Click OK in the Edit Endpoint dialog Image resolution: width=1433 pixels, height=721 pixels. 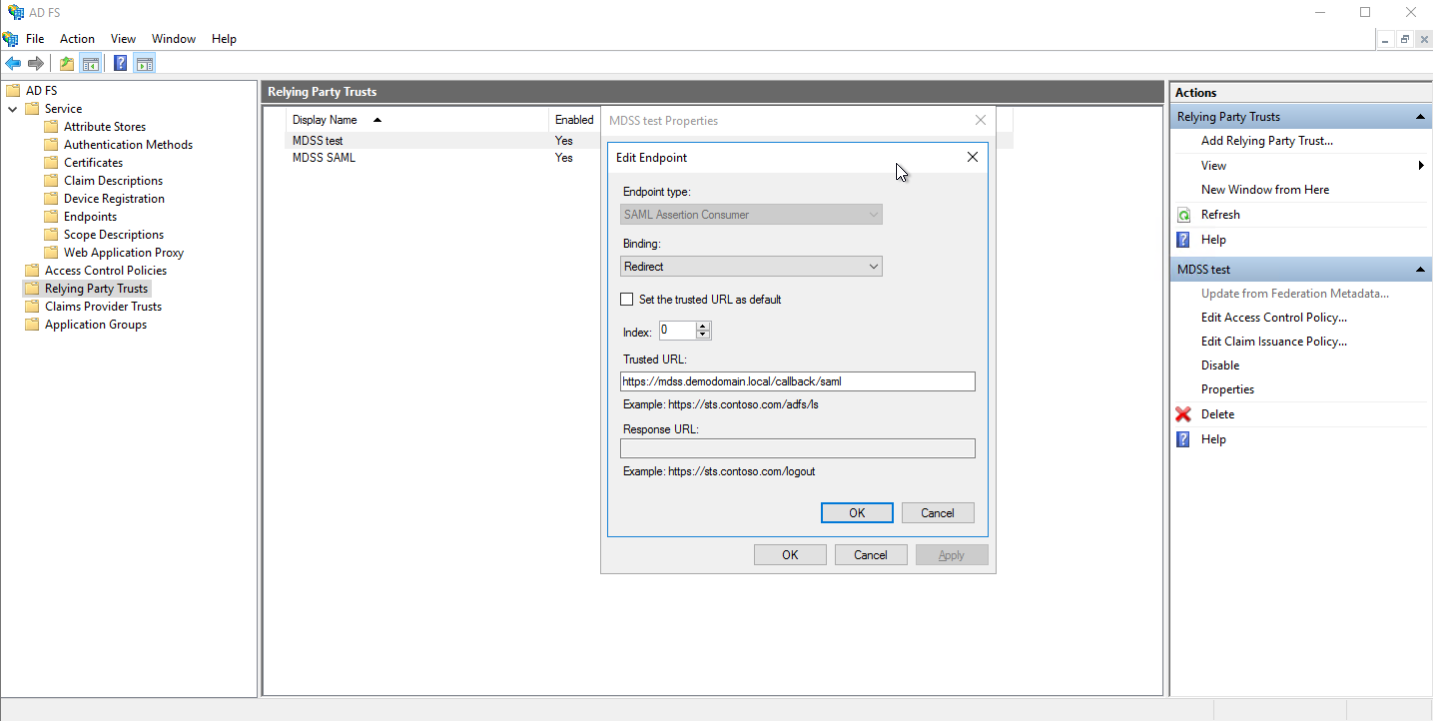(857, 513)
